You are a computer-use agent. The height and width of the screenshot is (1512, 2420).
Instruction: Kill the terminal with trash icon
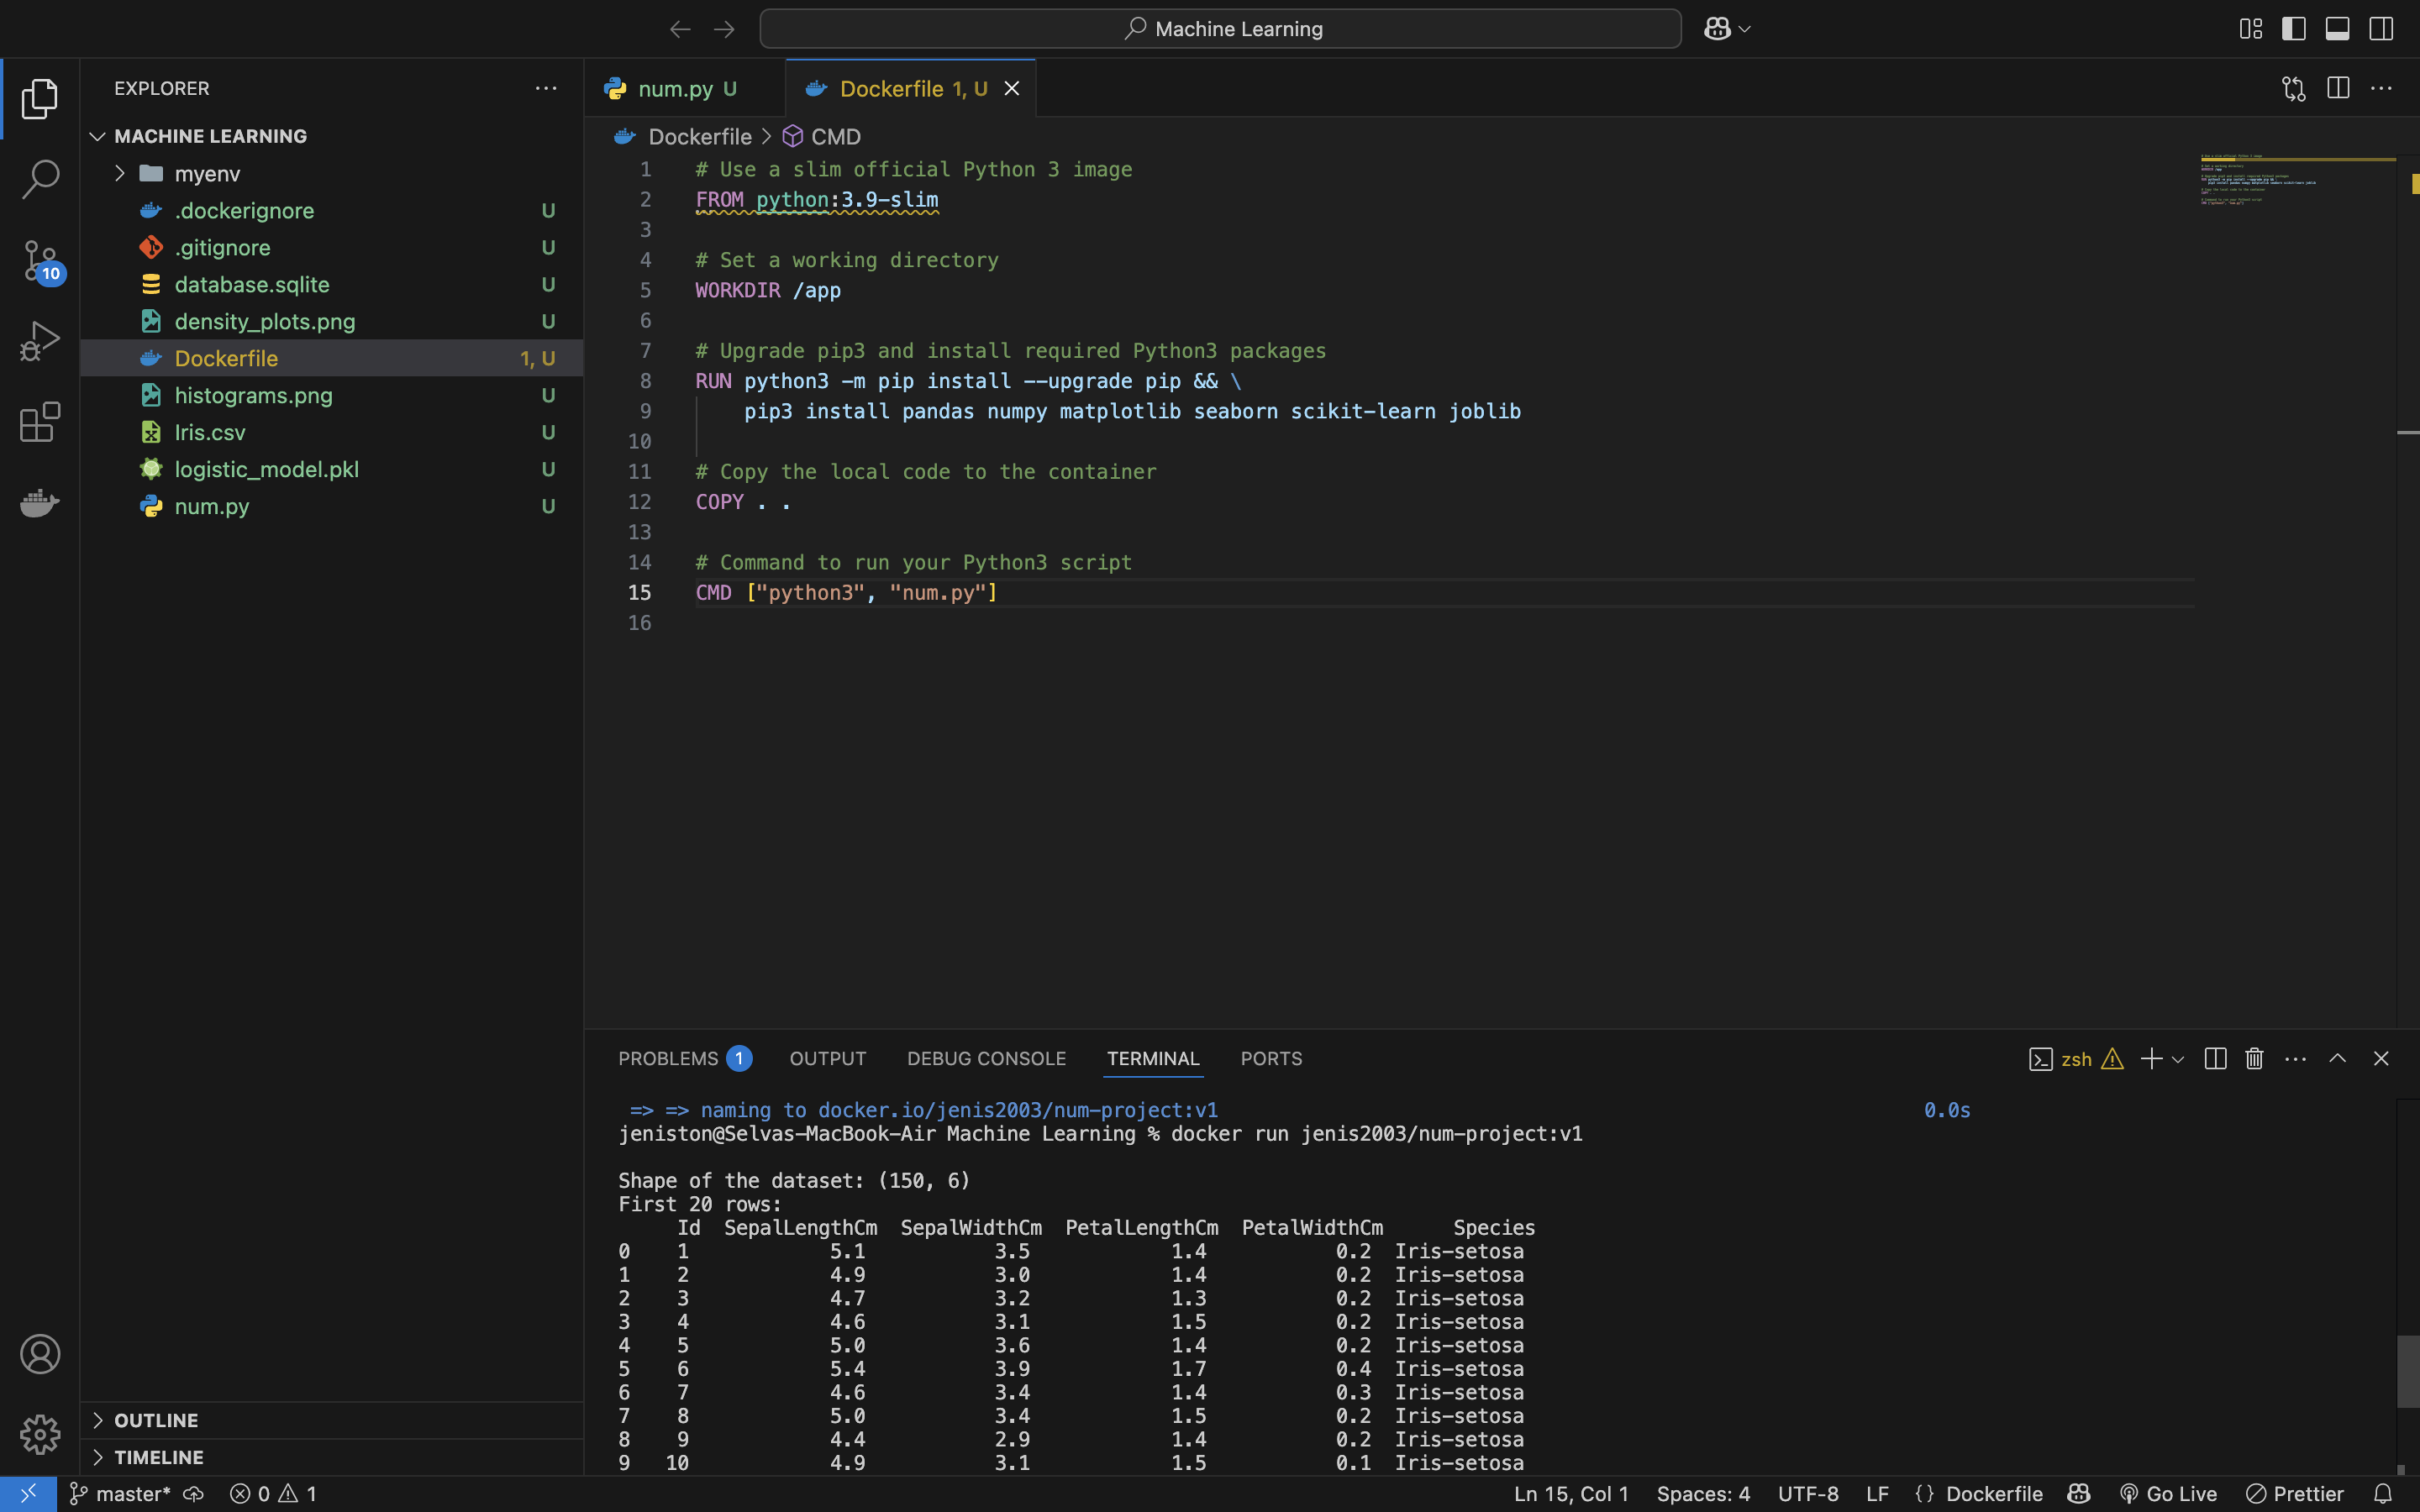[2254, 1058]
